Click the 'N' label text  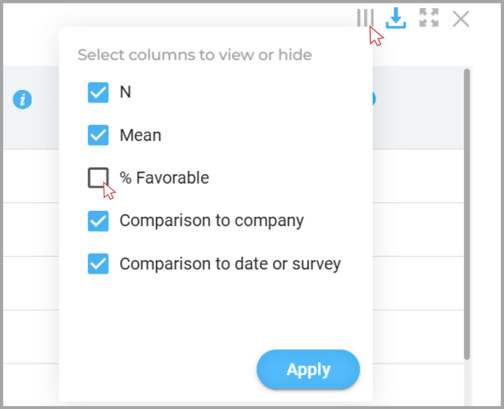(x=125, y=92)
